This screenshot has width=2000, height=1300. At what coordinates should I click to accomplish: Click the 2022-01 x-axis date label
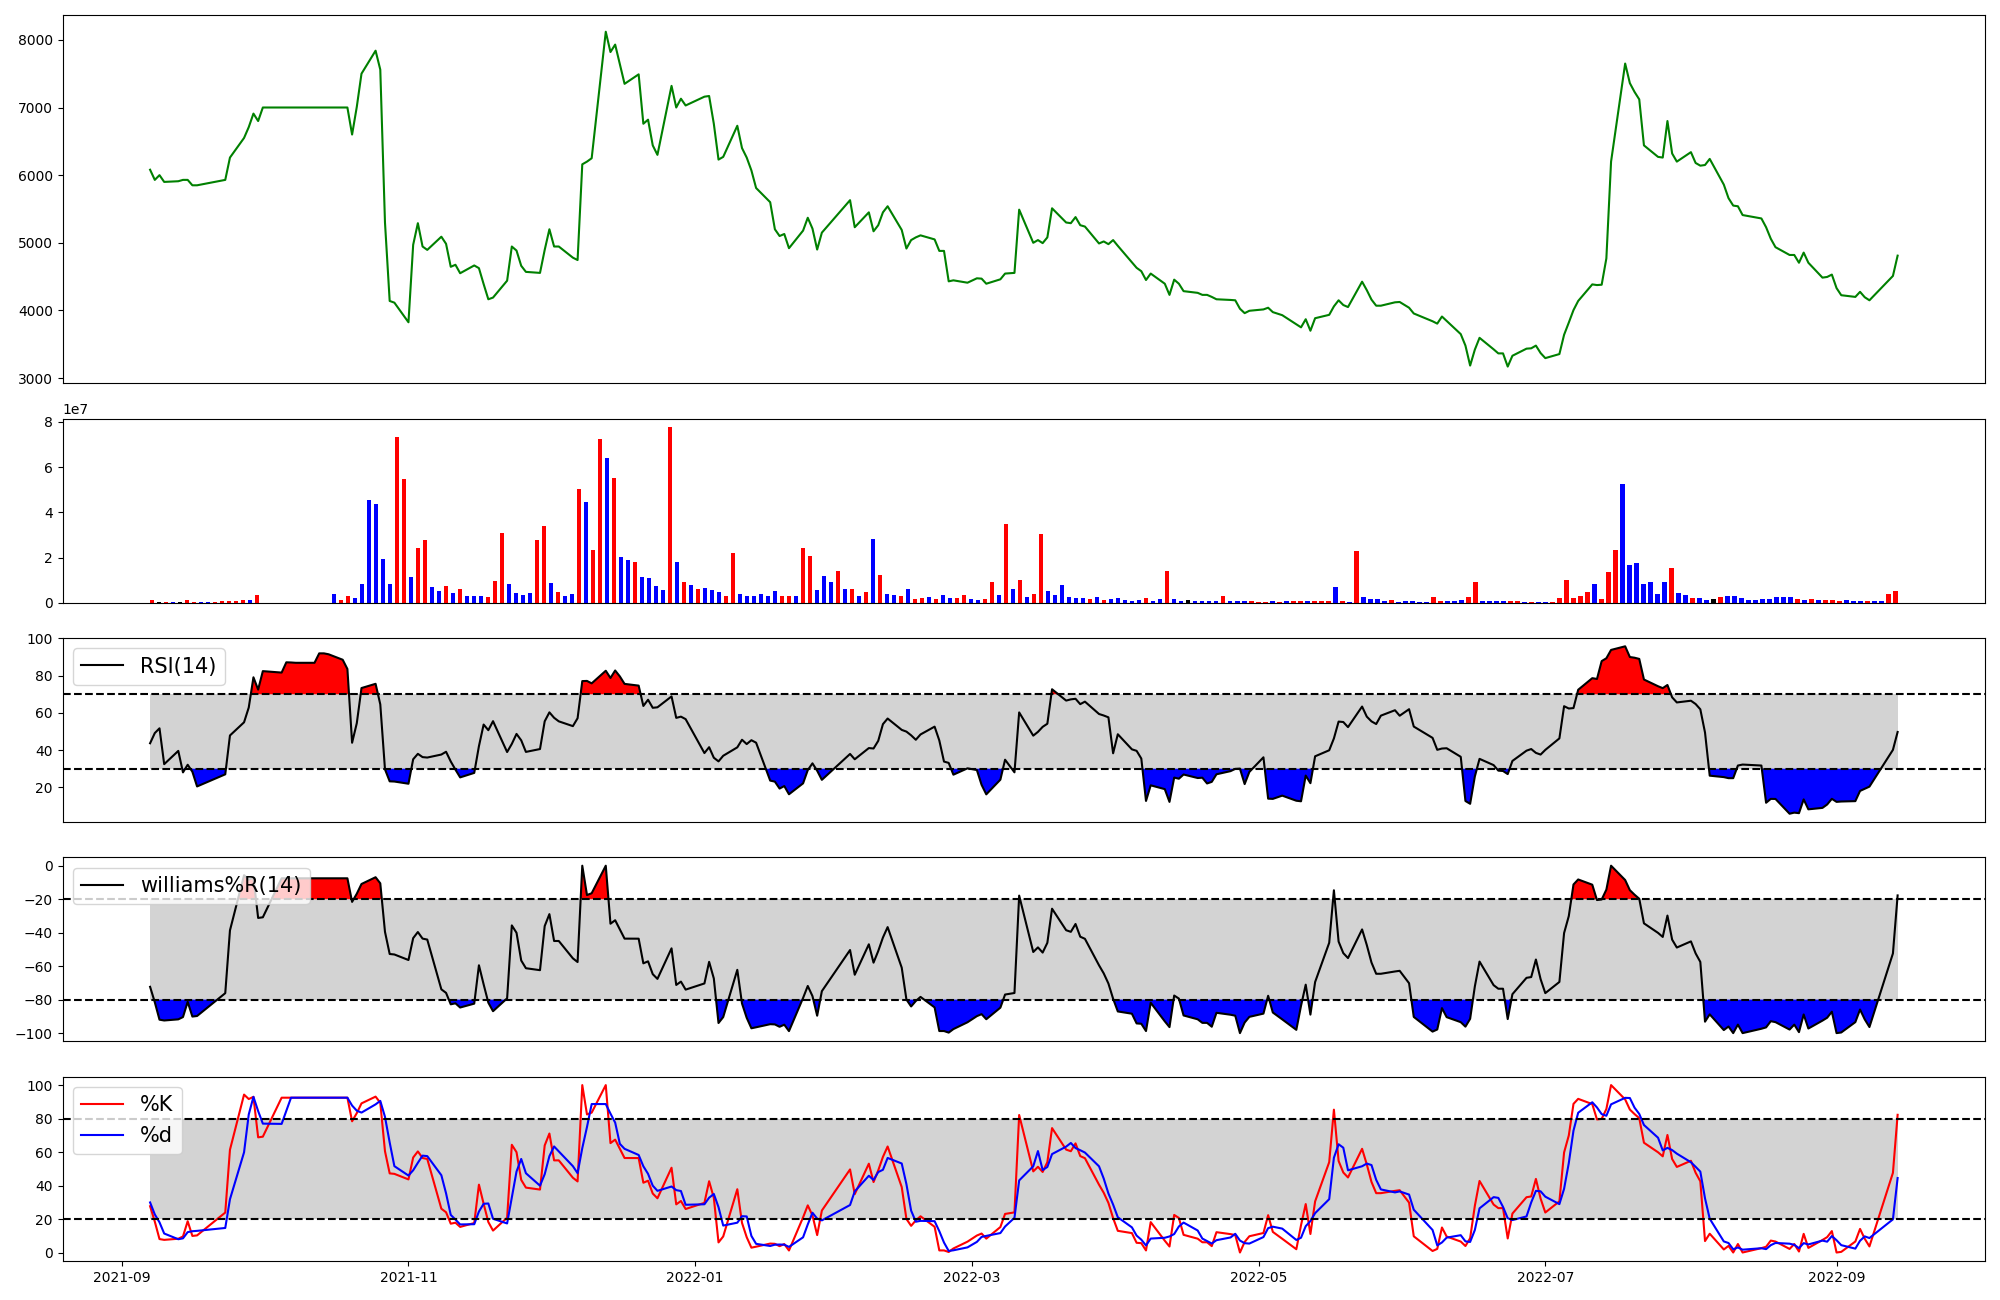(694, 1277)
